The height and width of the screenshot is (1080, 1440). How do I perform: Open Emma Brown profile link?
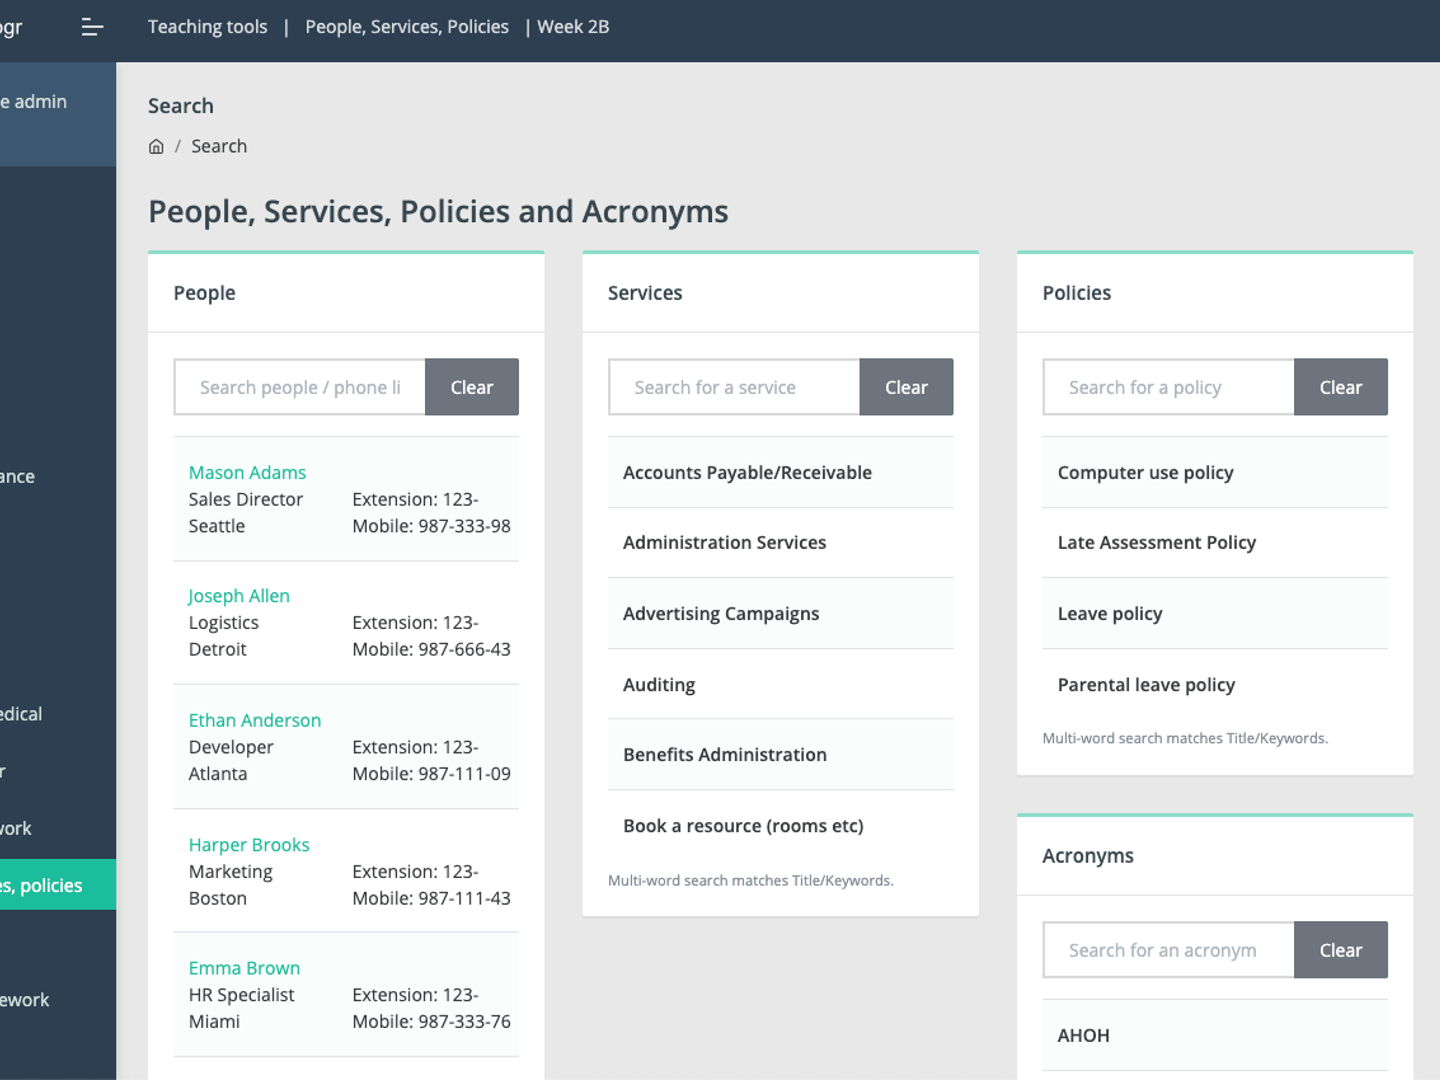[x=244, y=968]
